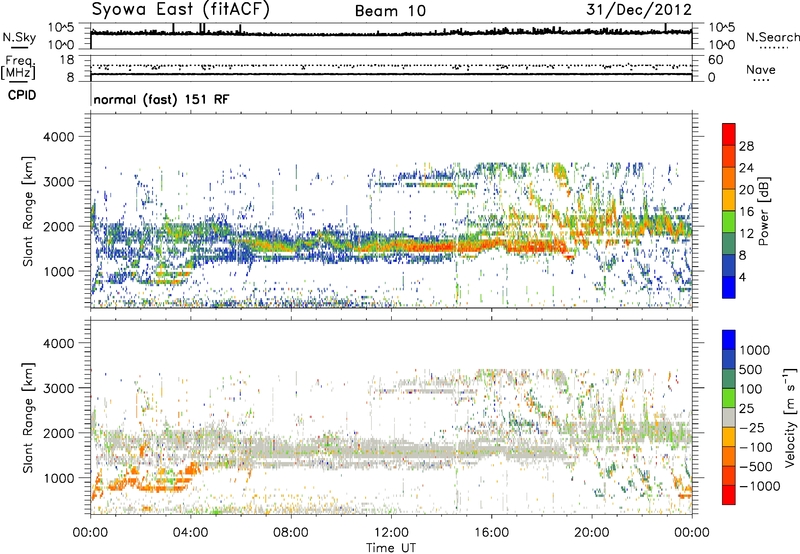Screen dimensions: 800x554
Task: Click the 24 label on Power colorbar
Action: (746, 168)
